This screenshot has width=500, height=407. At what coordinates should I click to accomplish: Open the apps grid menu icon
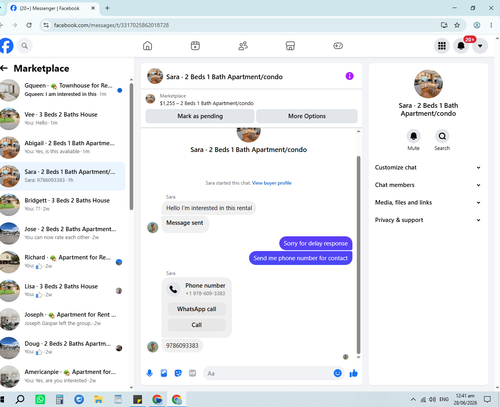pyautogui.click(x=442, y=46)
